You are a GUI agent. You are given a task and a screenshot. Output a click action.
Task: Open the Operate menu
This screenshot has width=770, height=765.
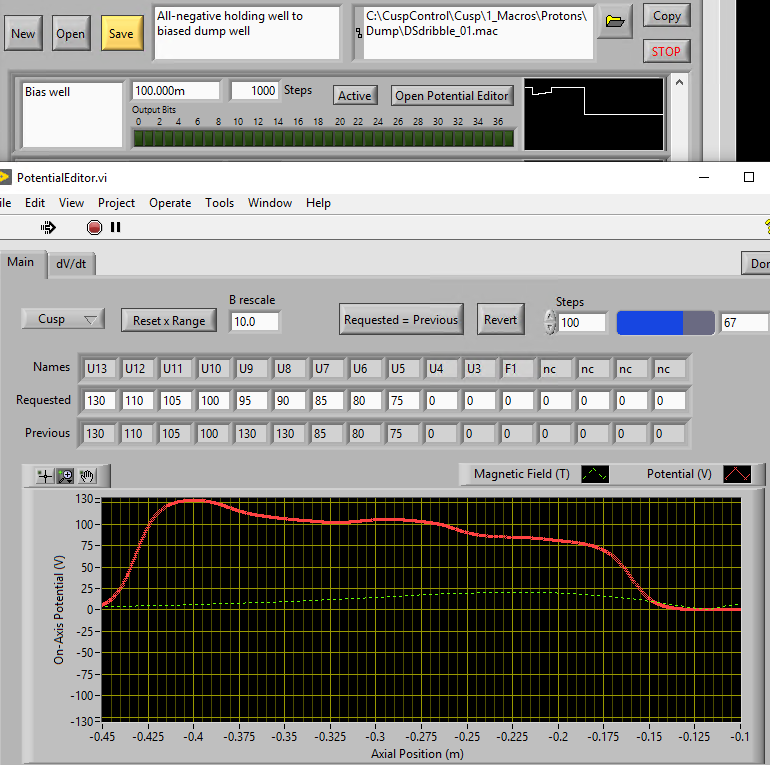(170, 202)
